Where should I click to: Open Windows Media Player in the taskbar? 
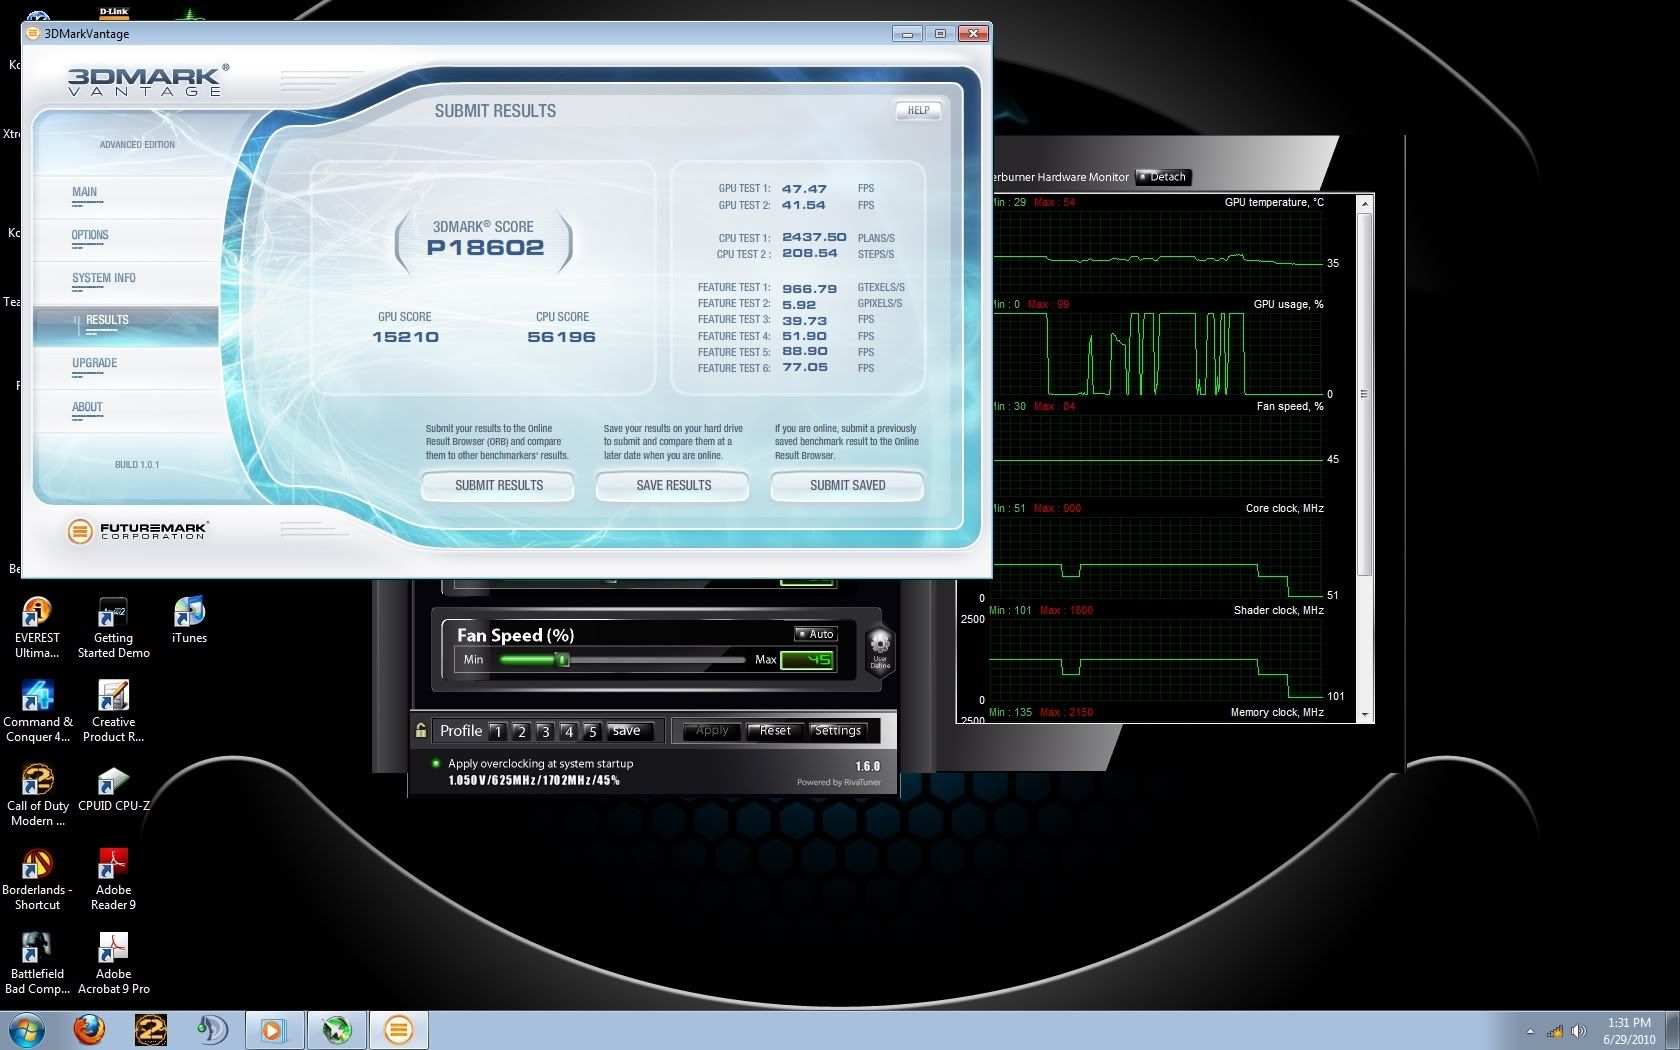273,1029
